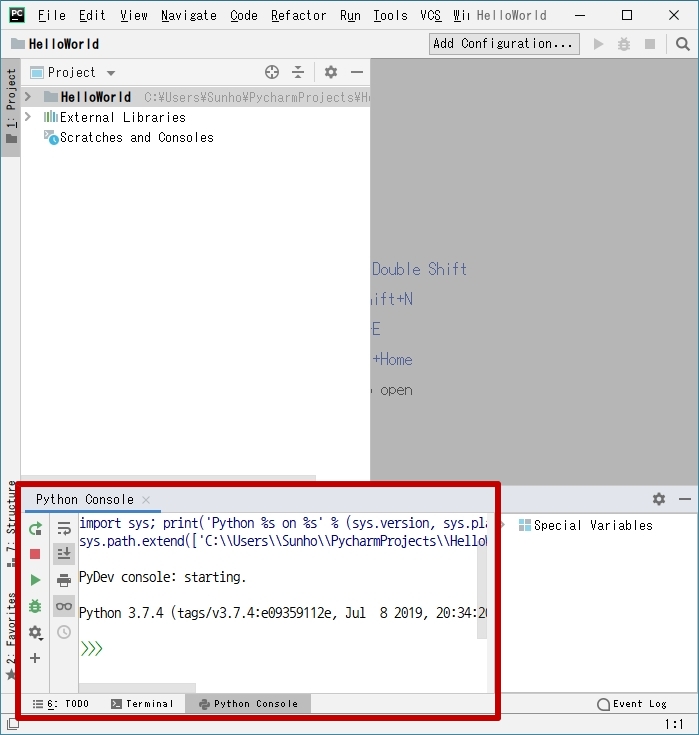Expand External Libraries node
The height and width of the screenshot is (735, 699).
coord(28,117)
